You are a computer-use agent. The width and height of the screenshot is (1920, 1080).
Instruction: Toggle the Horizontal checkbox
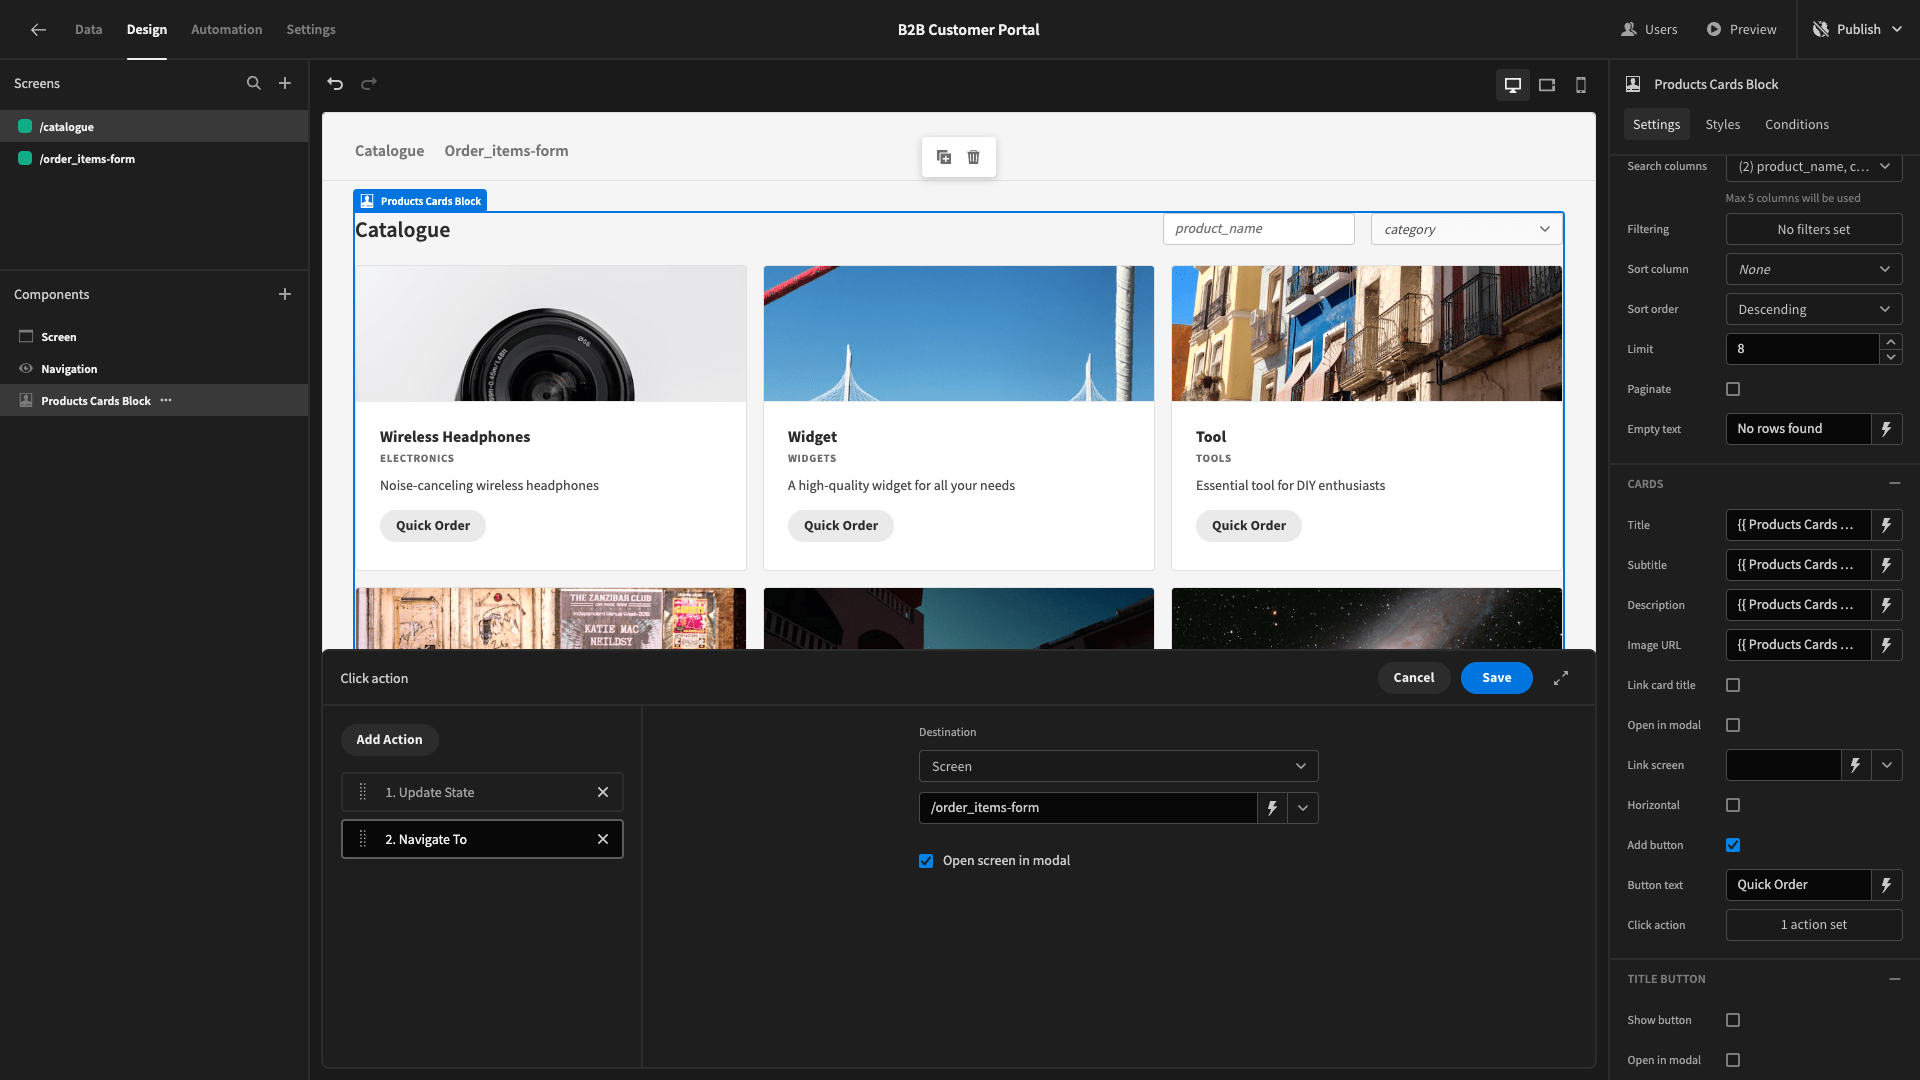[x=1733, y=805]
